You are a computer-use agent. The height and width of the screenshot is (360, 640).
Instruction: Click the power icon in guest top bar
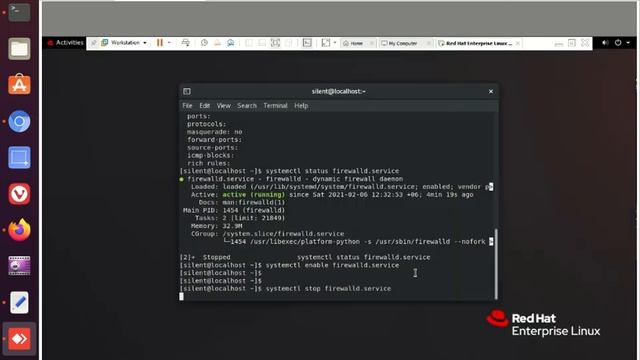tap(618, 42)
